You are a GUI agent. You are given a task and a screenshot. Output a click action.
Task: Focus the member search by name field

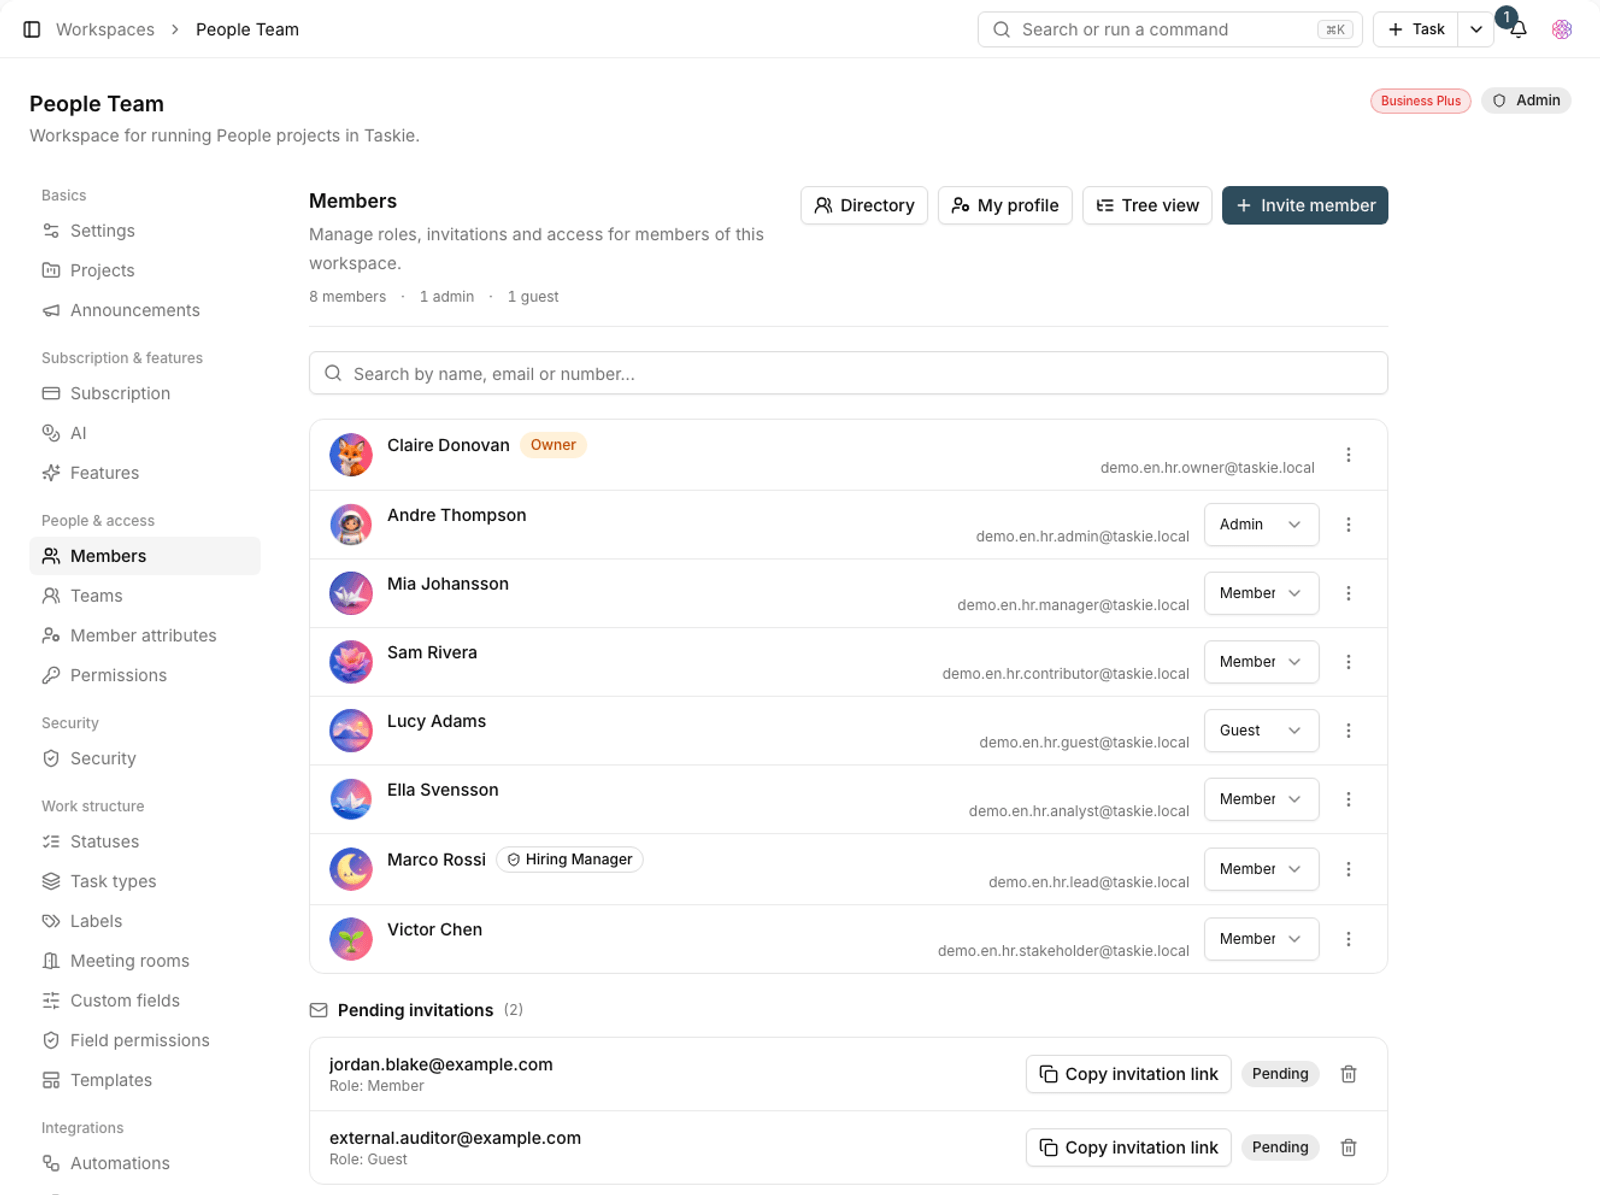(x=848, y=373)
